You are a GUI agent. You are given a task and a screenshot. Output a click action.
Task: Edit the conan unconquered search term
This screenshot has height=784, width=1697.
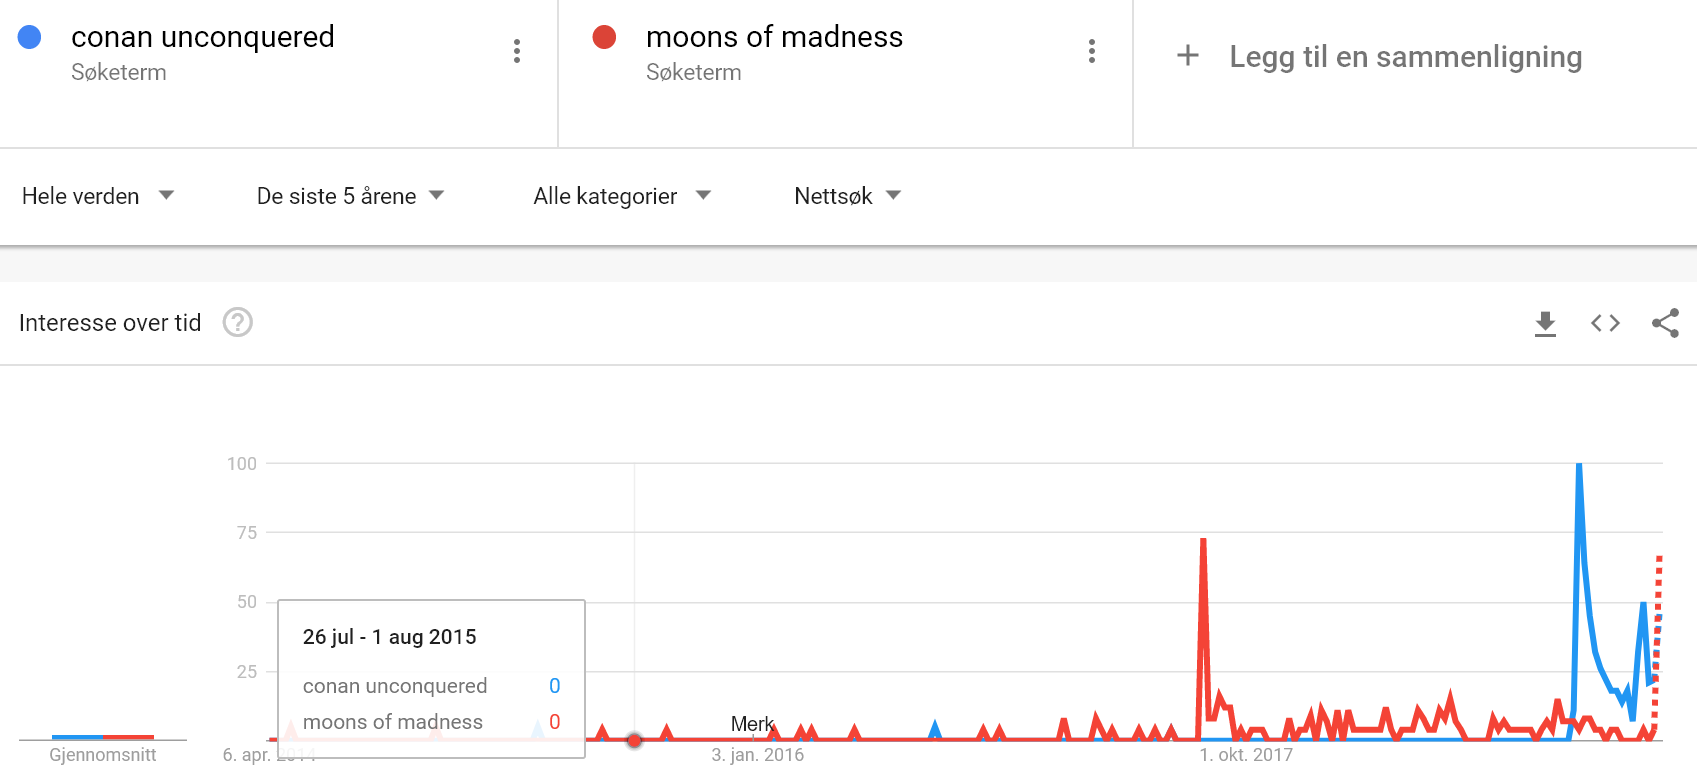[203, 37]
